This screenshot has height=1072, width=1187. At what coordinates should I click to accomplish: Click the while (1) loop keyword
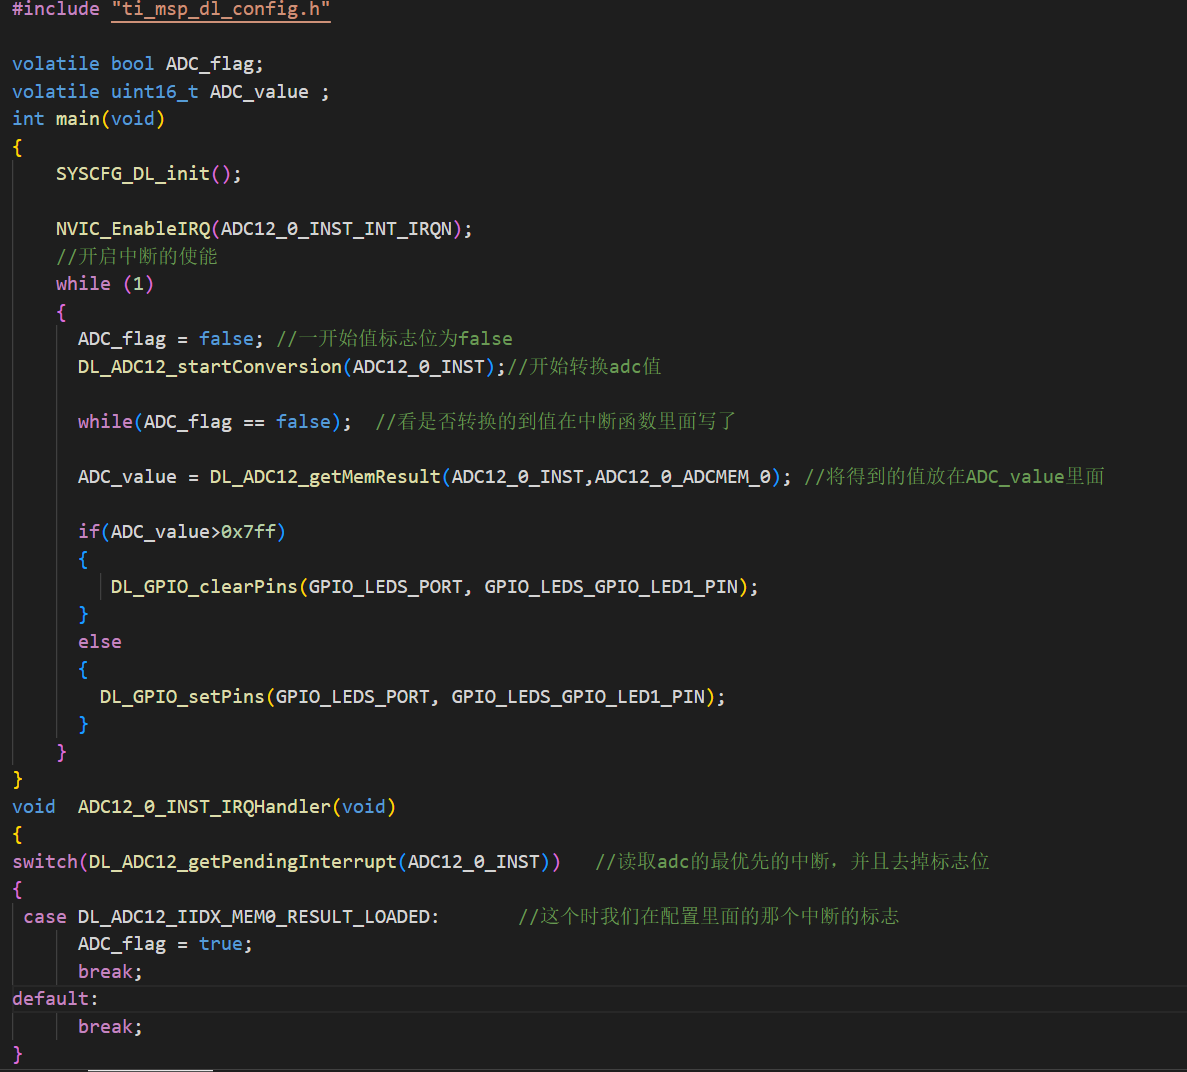tap(84, 283)
